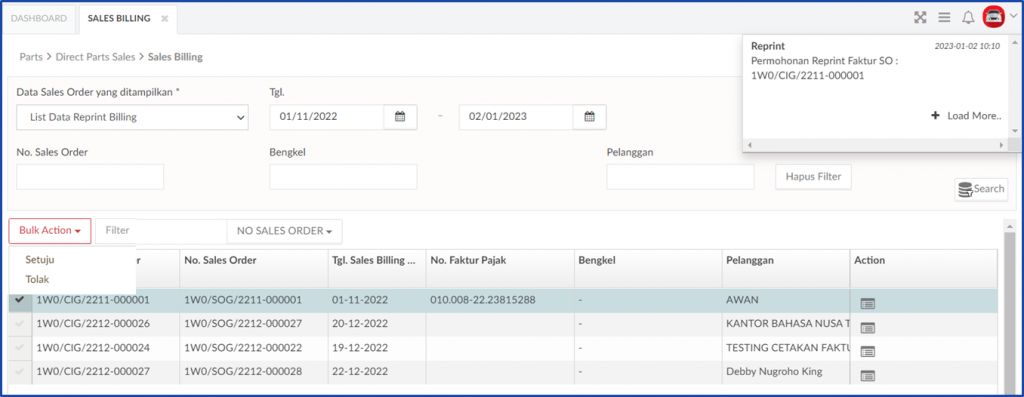The height and width of the screenshot is (397, 1024).
Task: Click date cell 22-12-2022
Action: (360, 372)
